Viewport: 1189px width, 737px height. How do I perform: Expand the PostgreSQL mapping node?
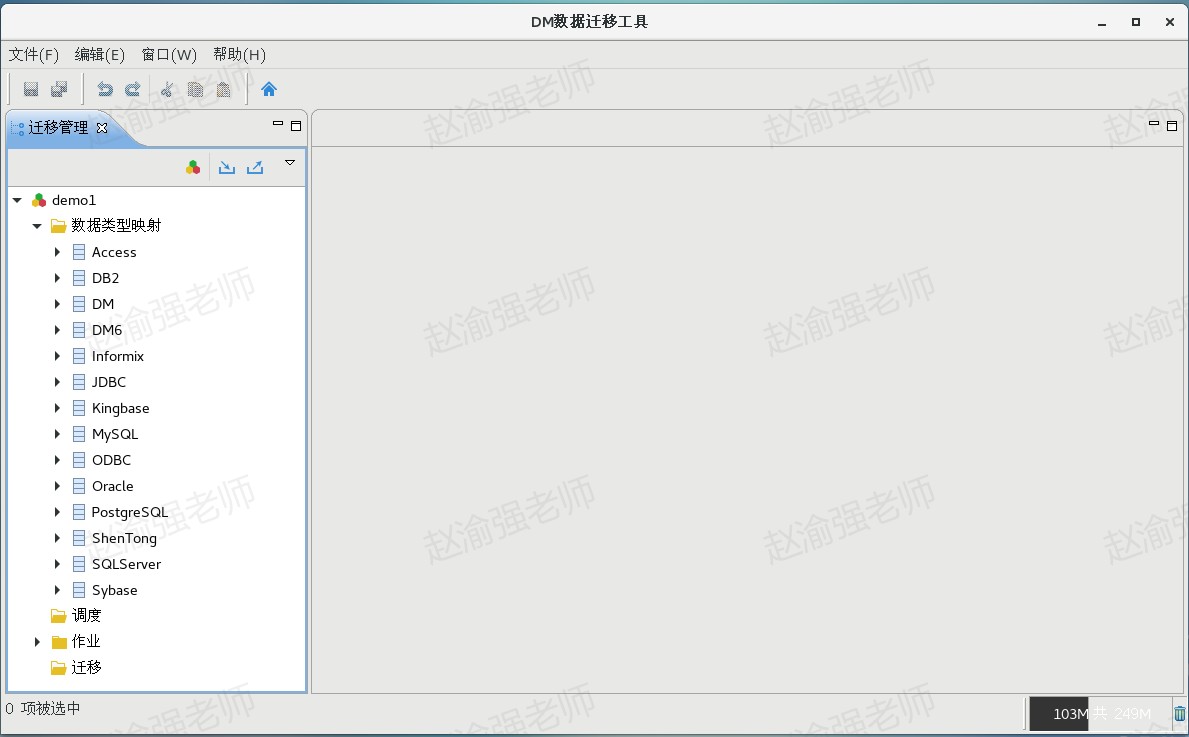57,512
